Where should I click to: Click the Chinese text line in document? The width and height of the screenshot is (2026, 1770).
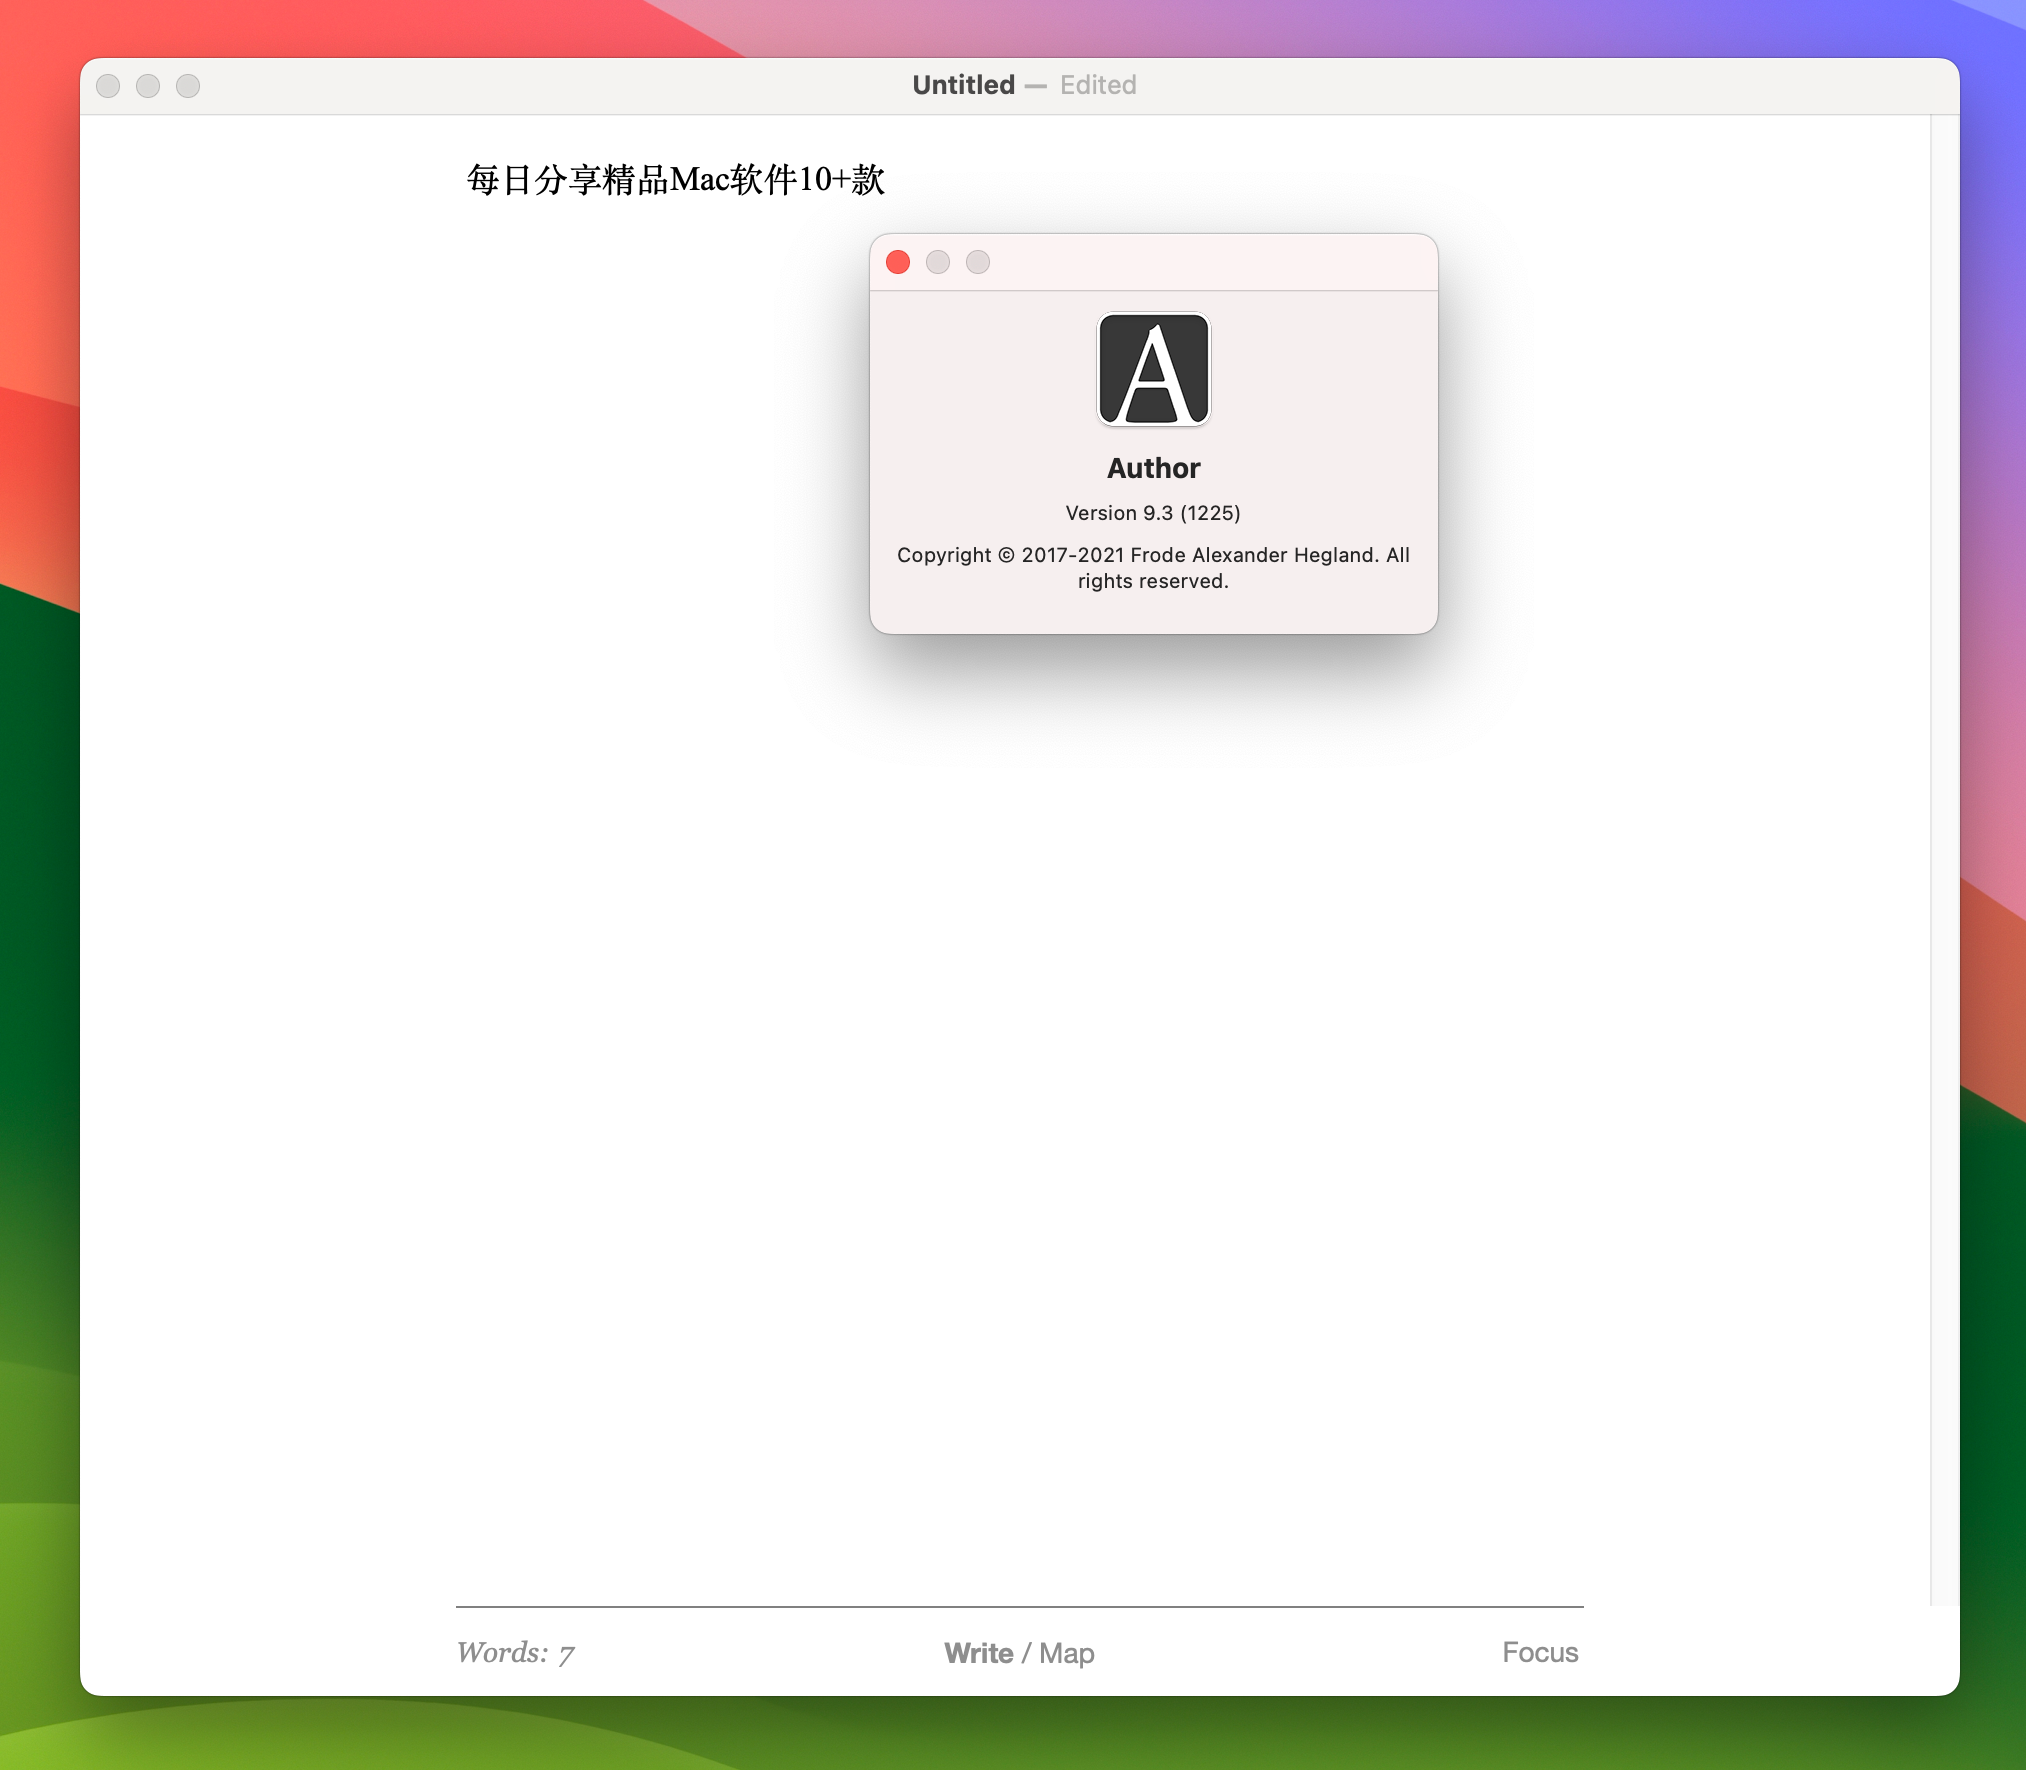676,180
